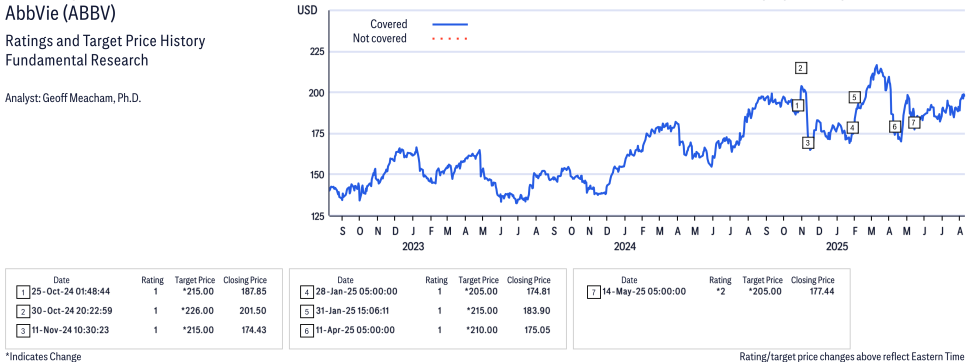Click closing price 201.50

(254, 310)
